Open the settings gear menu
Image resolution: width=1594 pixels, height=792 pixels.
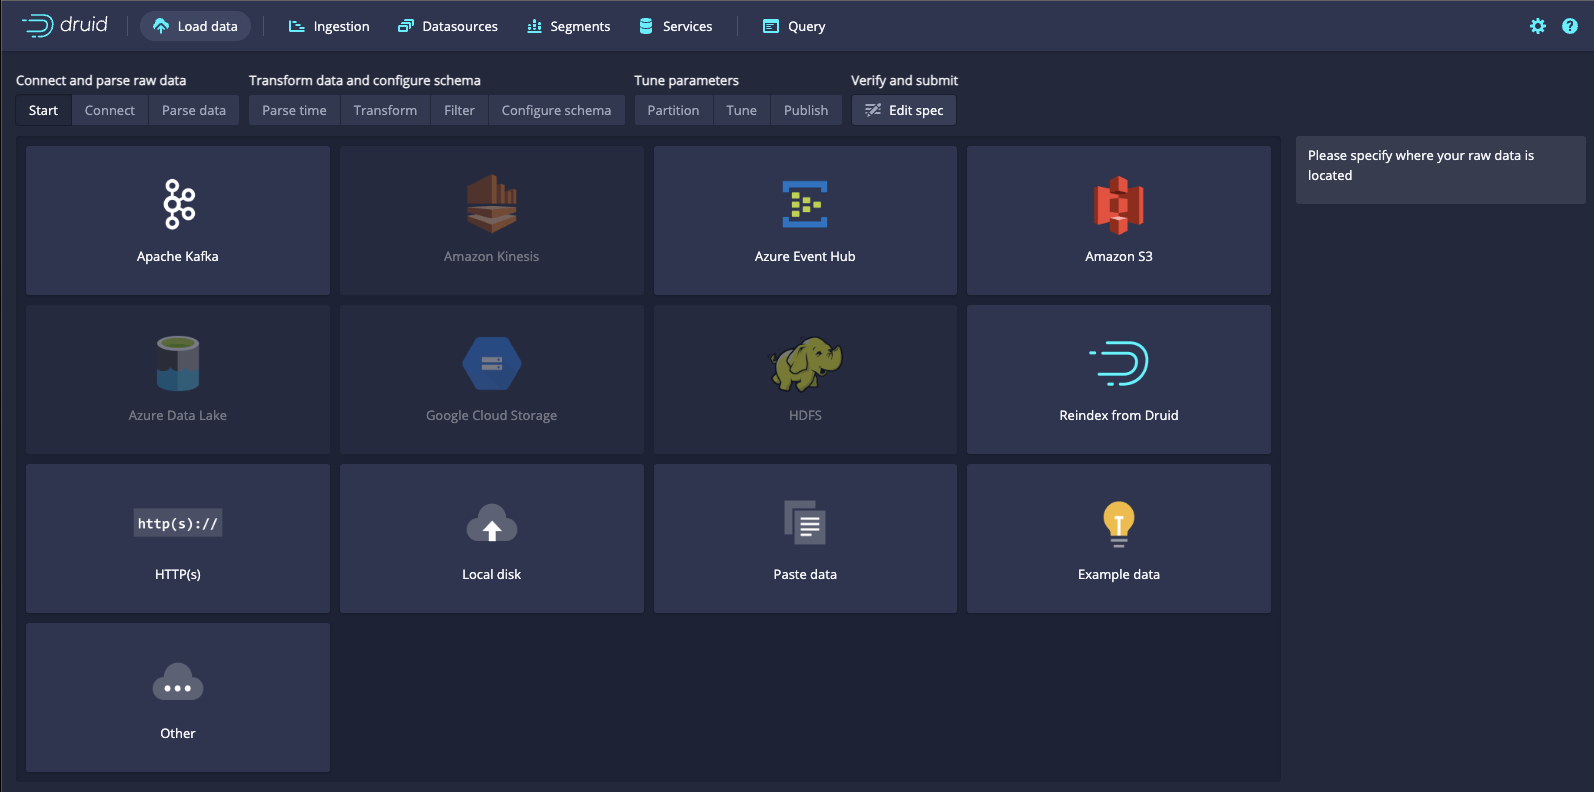tap(1538, 26)
